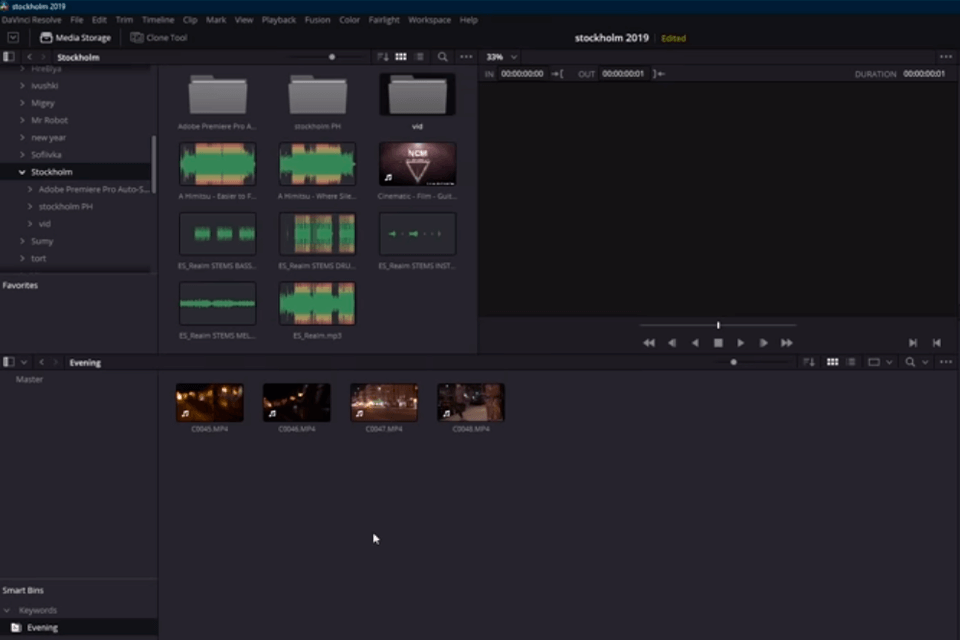Click the mark out bracket icon

click(659, 73)
